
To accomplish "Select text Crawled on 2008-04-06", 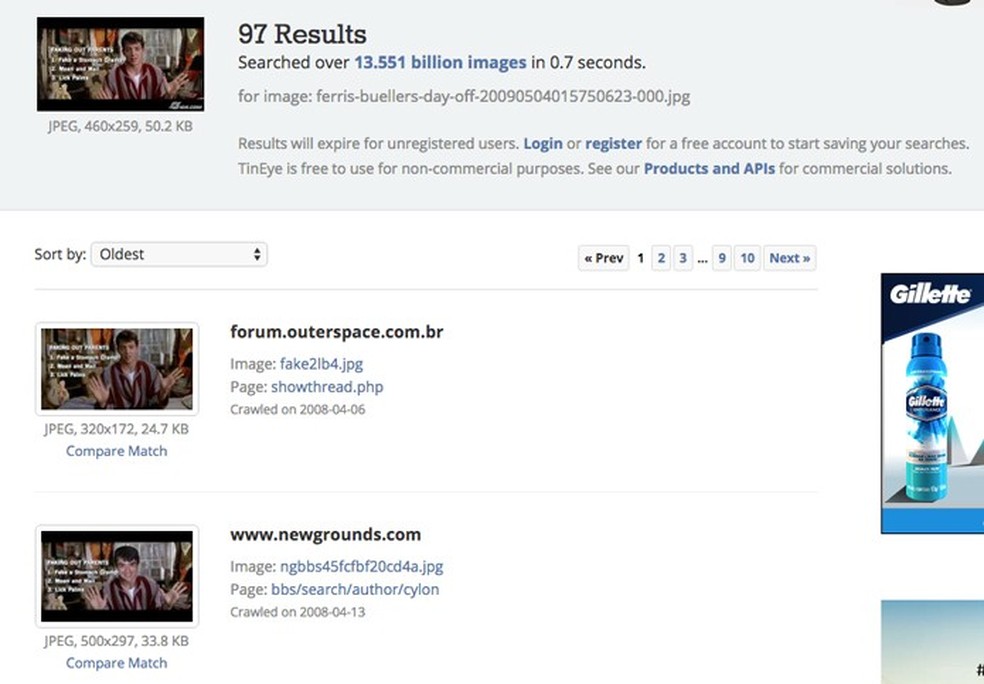I will (297, 409).
